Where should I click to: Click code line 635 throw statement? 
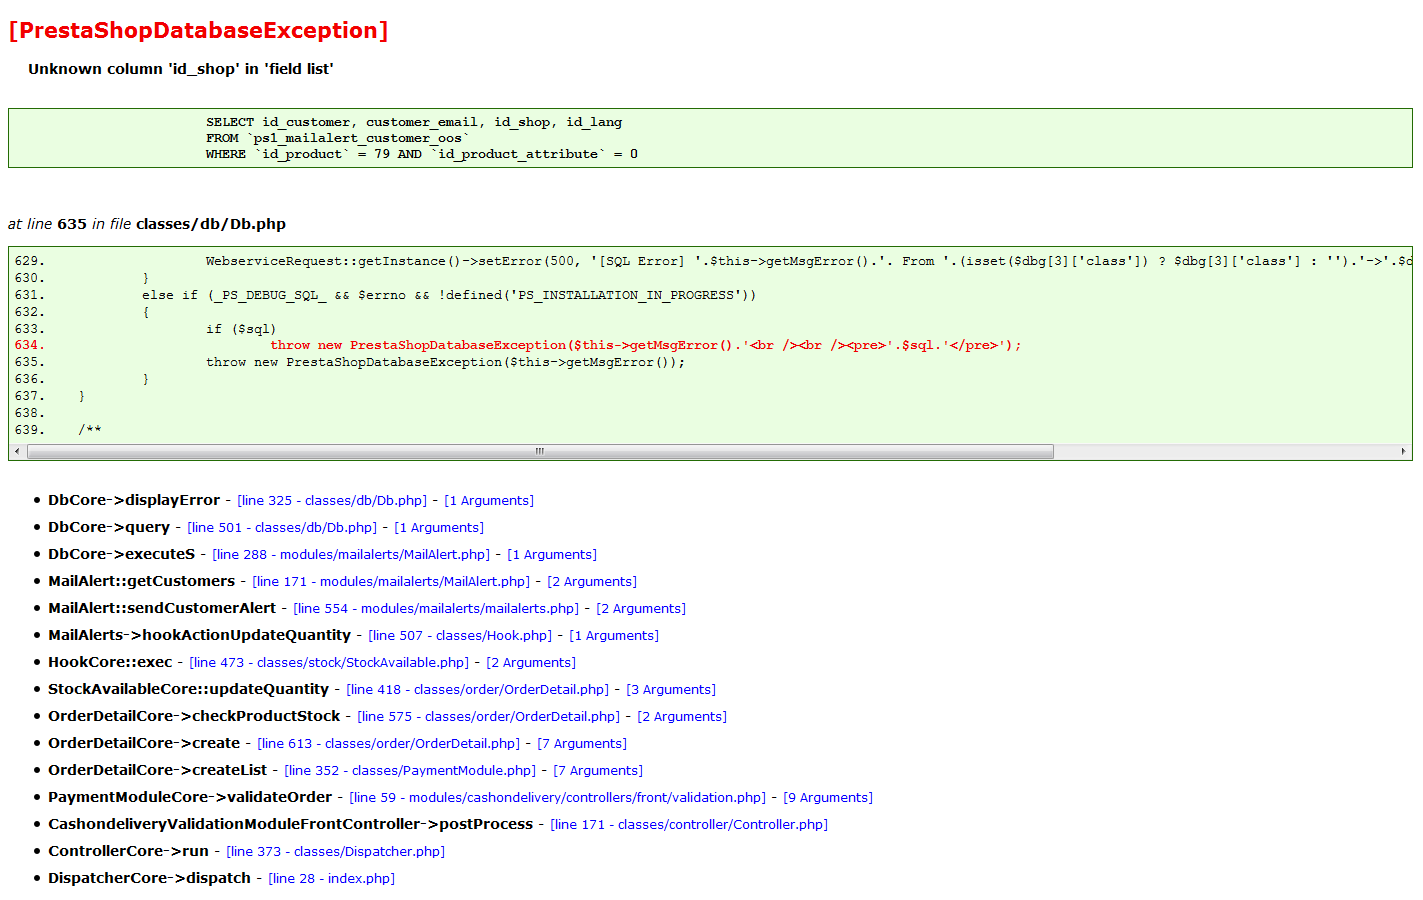point(446,362)
